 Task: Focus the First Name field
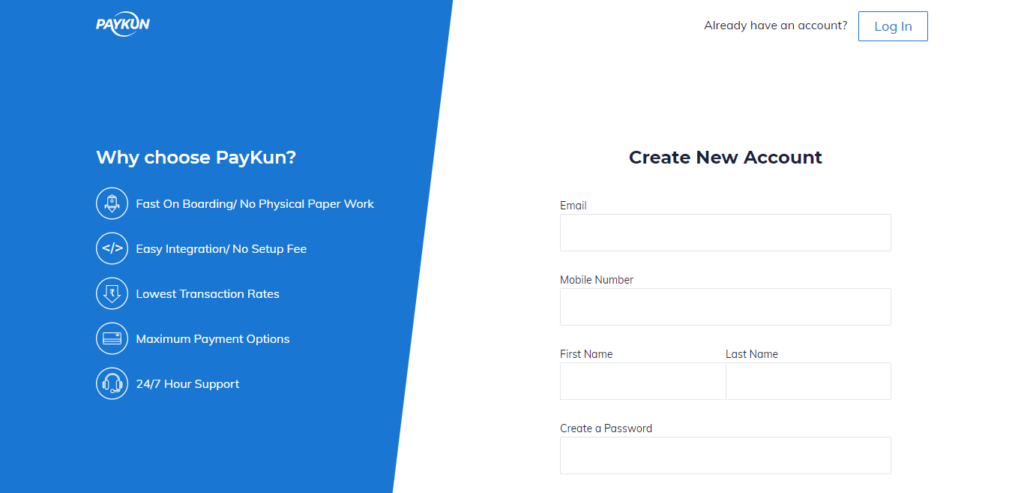coord(643,381)
